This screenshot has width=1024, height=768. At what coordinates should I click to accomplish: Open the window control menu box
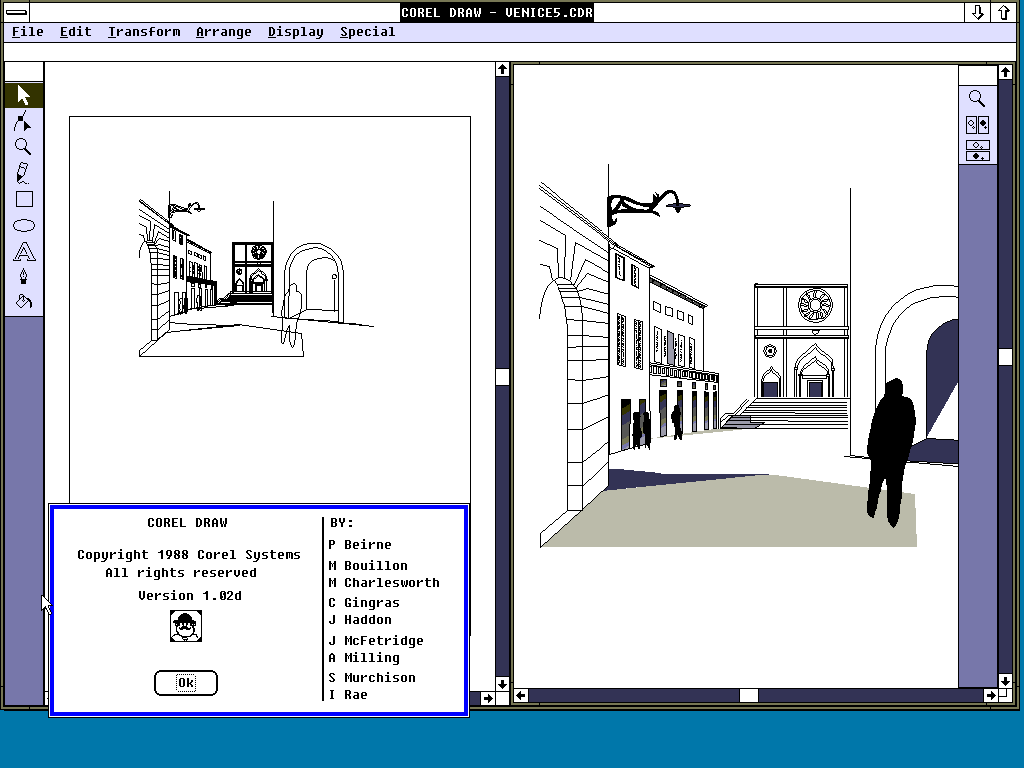point(16,12)
